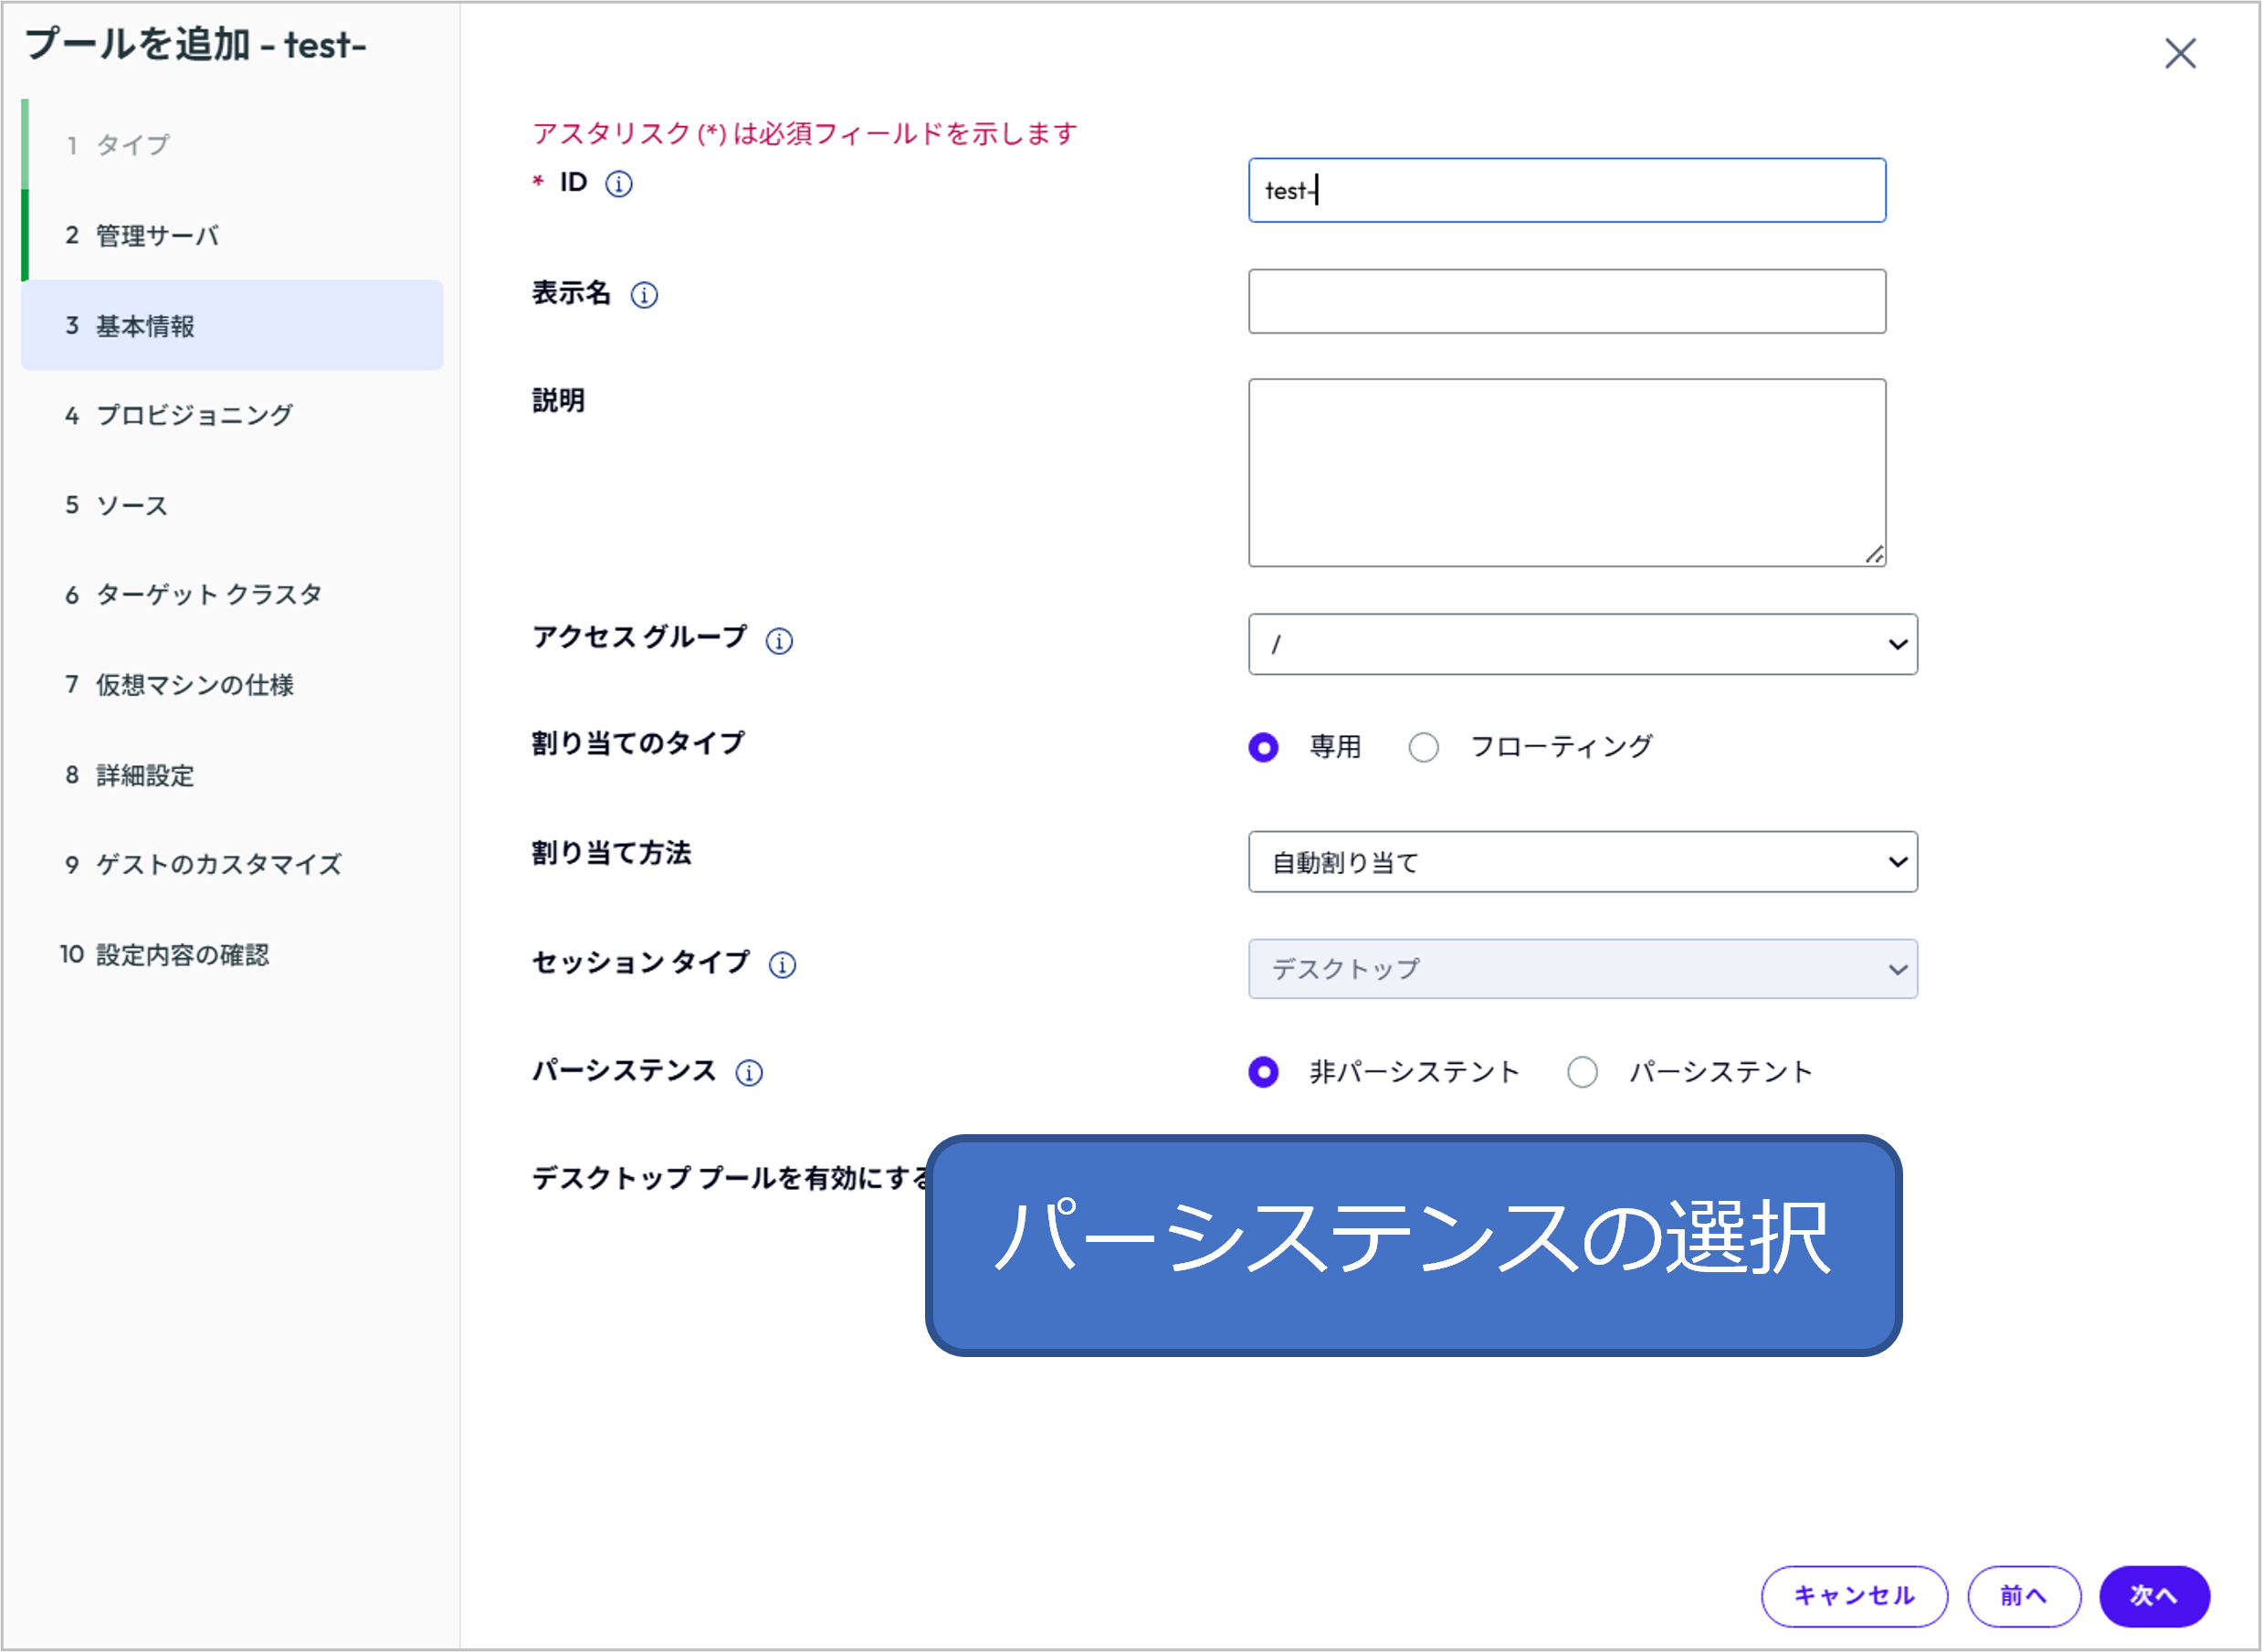This screenshot has width=2262, height=1652.
Task: Select パーシステント persistence option
Action: pyautogui.click(x=1583, y=1071)
